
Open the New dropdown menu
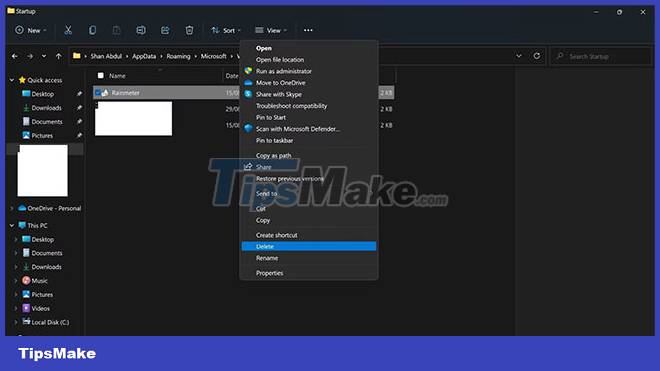[x=31, y=30]
